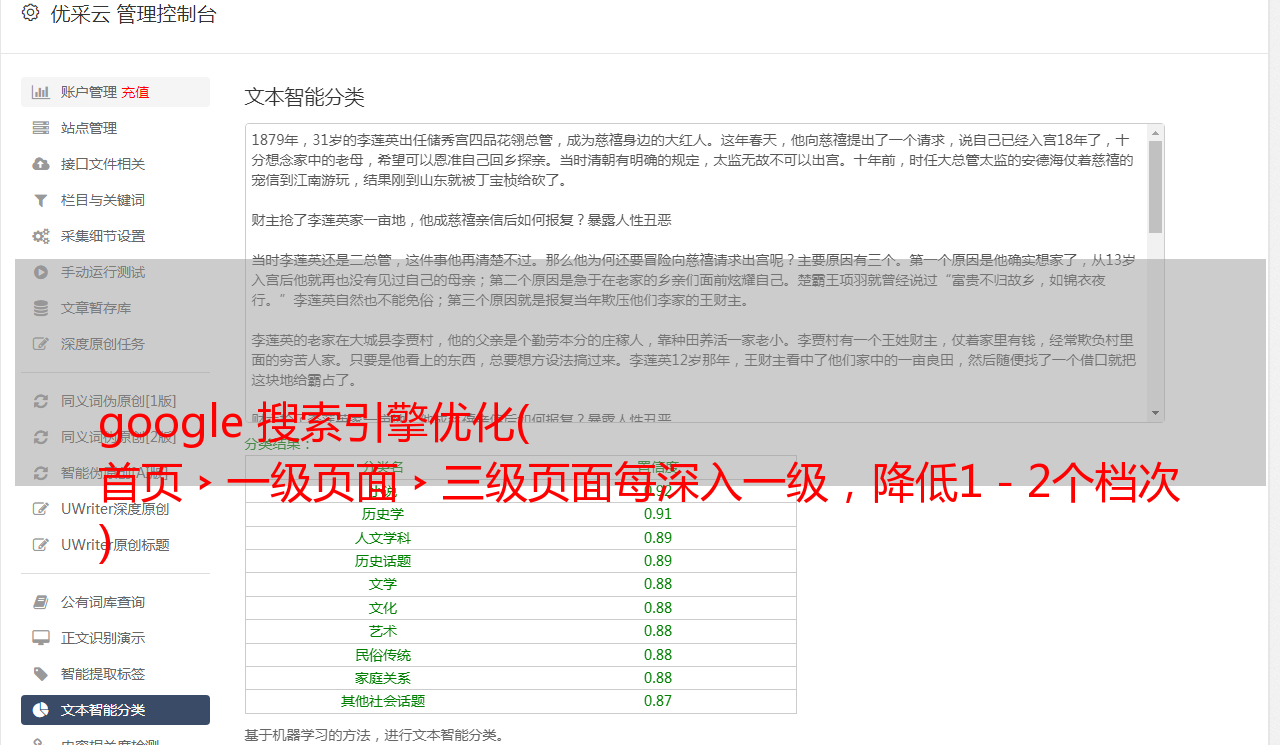Select the 文化 category cell
Screen dimensions: 1280x745
pos(383,608)
